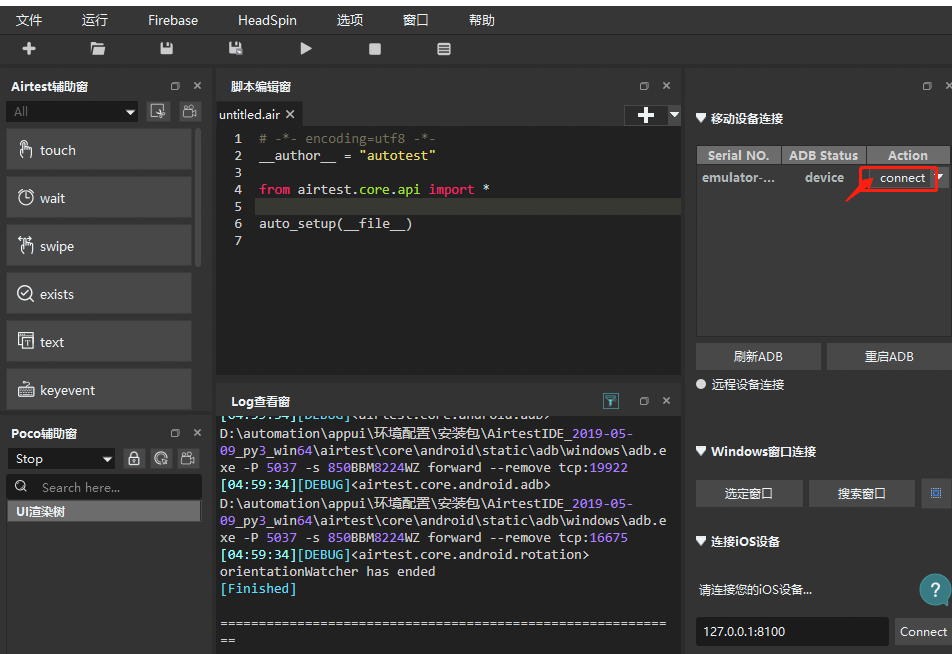
Task: Click connect for the emulator device
Action: 902,178
